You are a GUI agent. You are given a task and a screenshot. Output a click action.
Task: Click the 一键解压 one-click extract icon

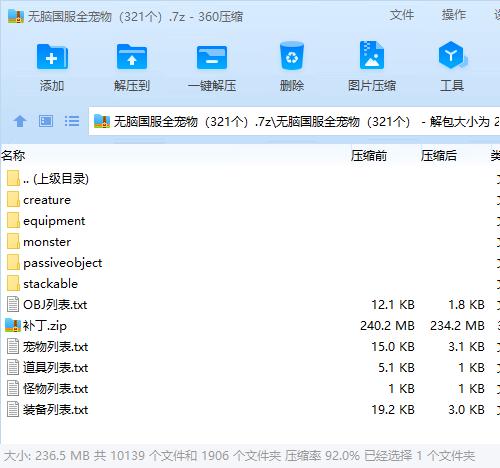[x=212, y=57]
